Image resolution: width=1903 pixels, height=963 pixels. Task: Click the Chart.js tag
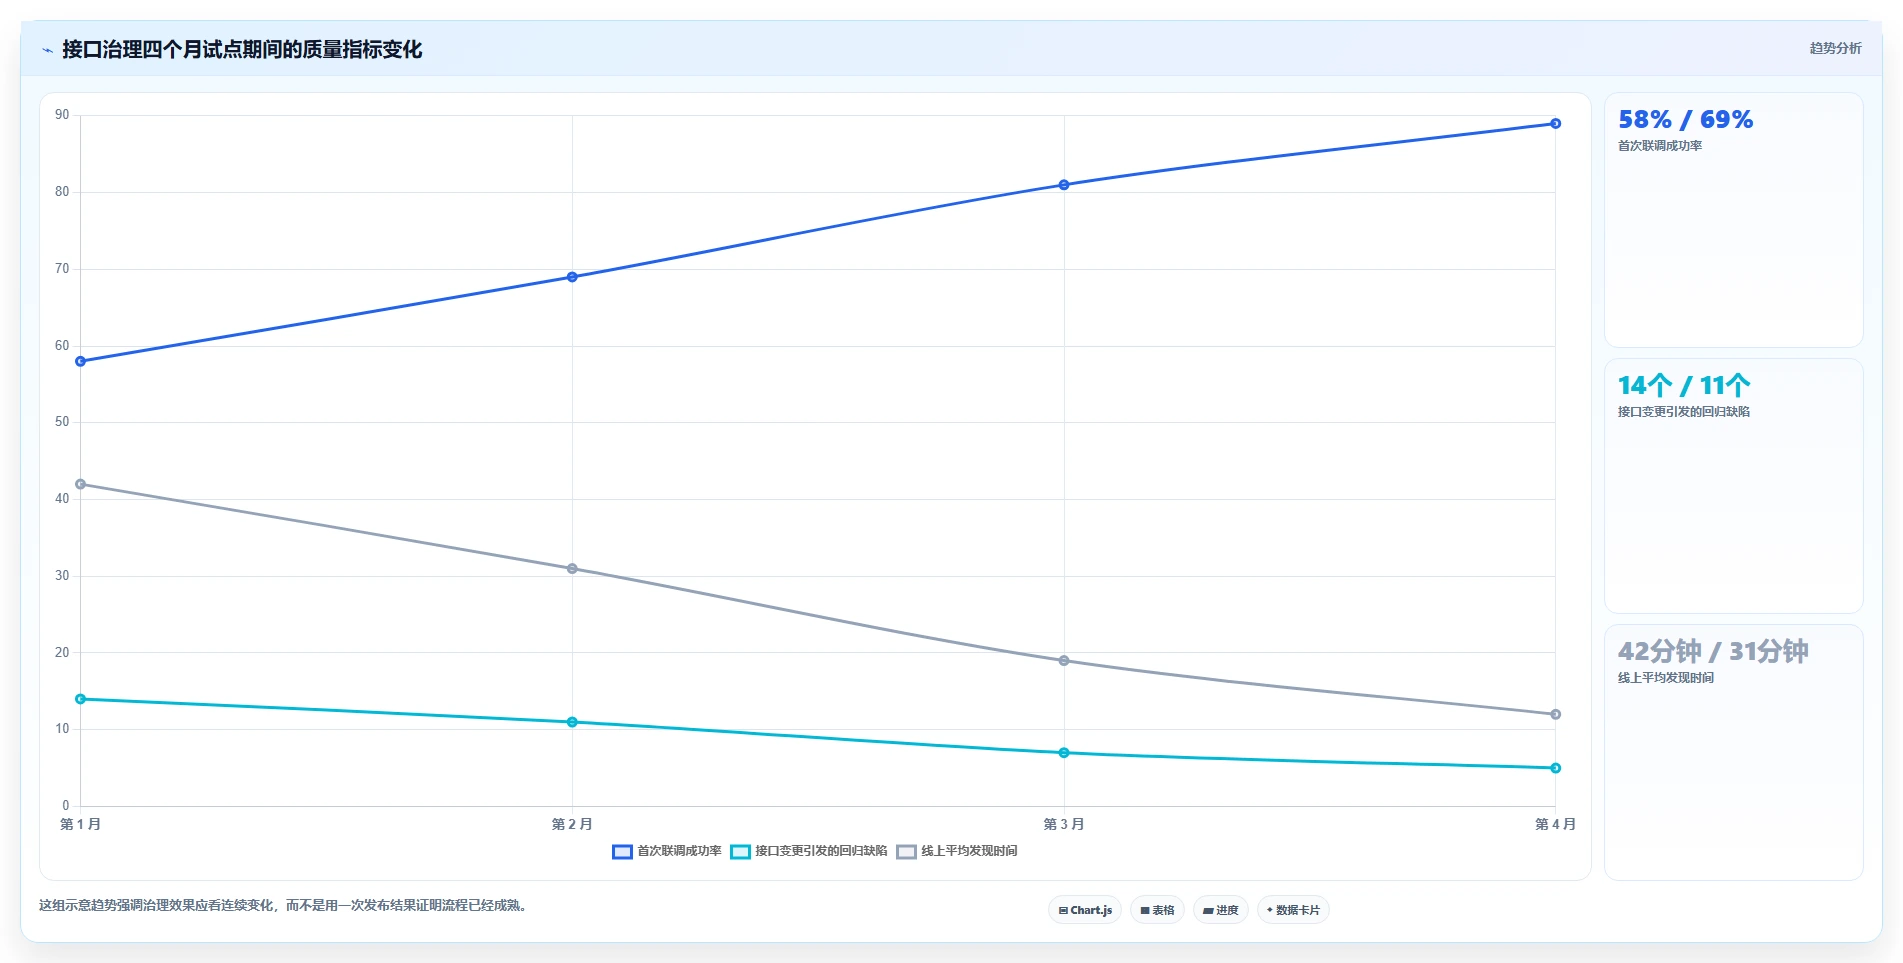tap(1085, 910)
